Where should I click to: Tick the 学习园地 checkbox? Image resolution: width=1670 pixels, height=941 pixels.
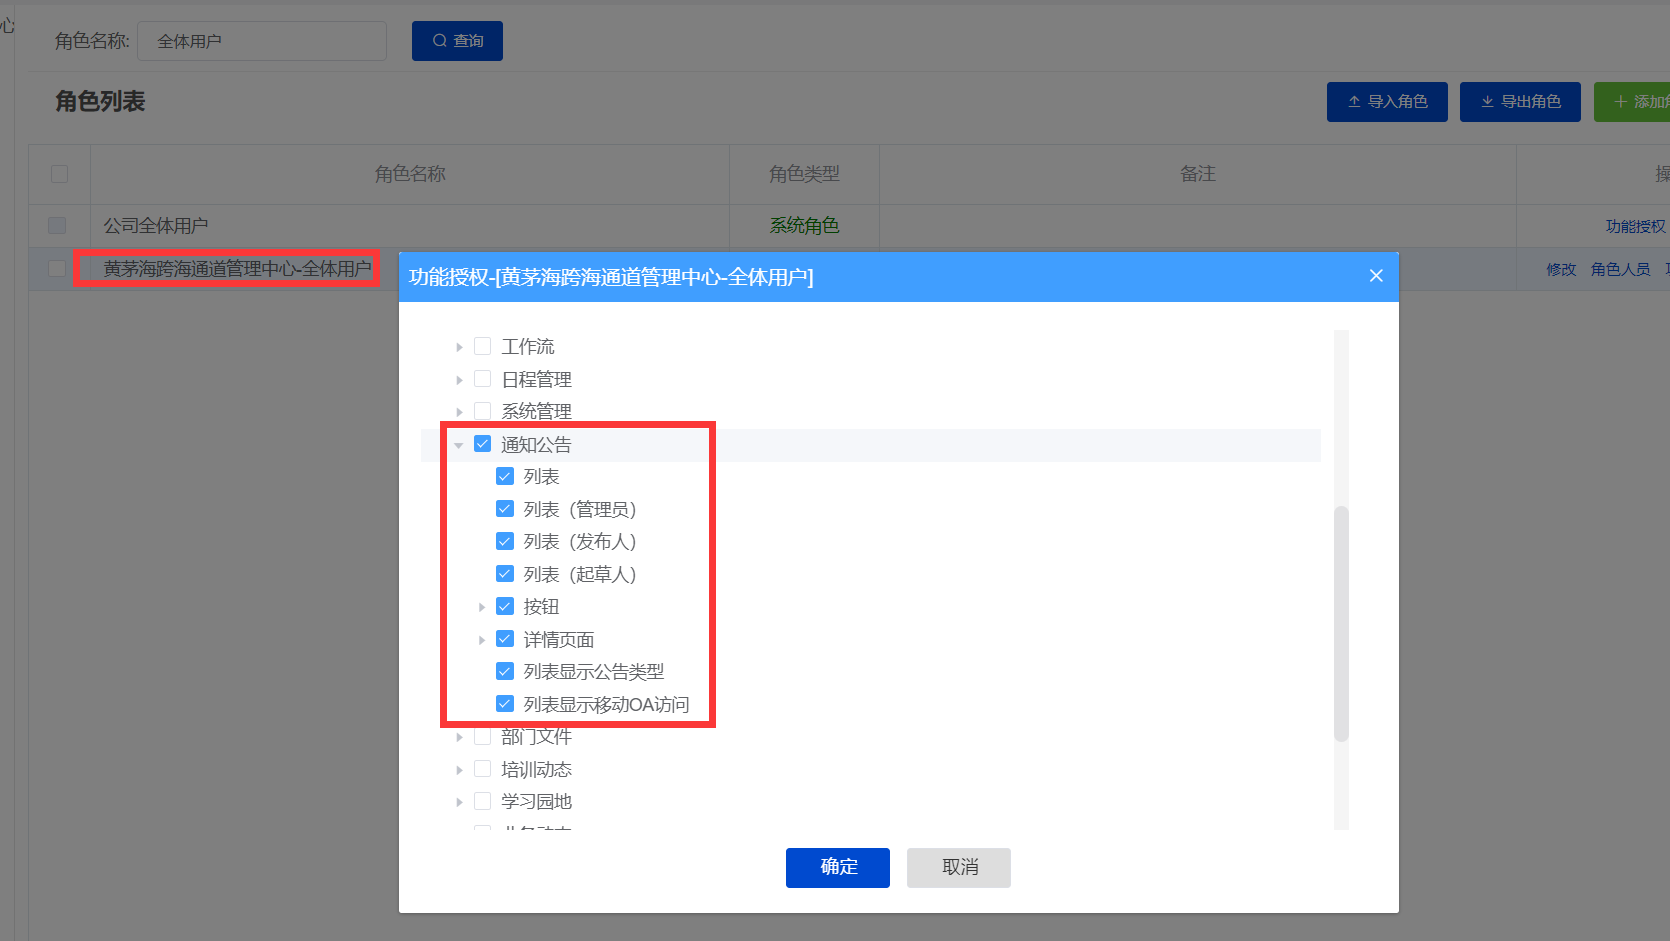pos(482,801)
